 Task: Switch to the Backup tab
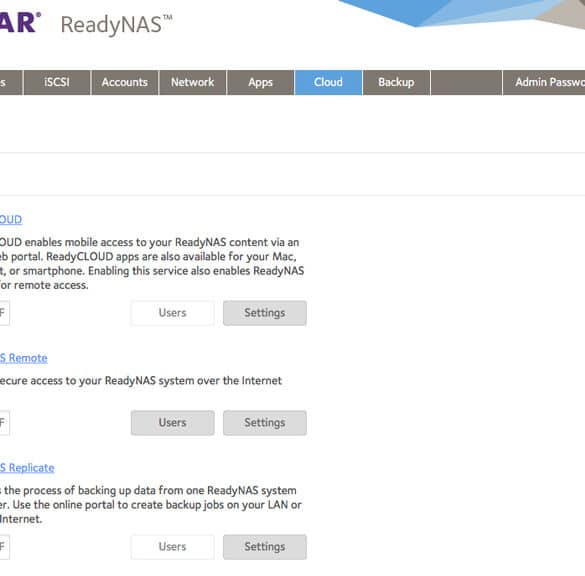coord(396,82)
